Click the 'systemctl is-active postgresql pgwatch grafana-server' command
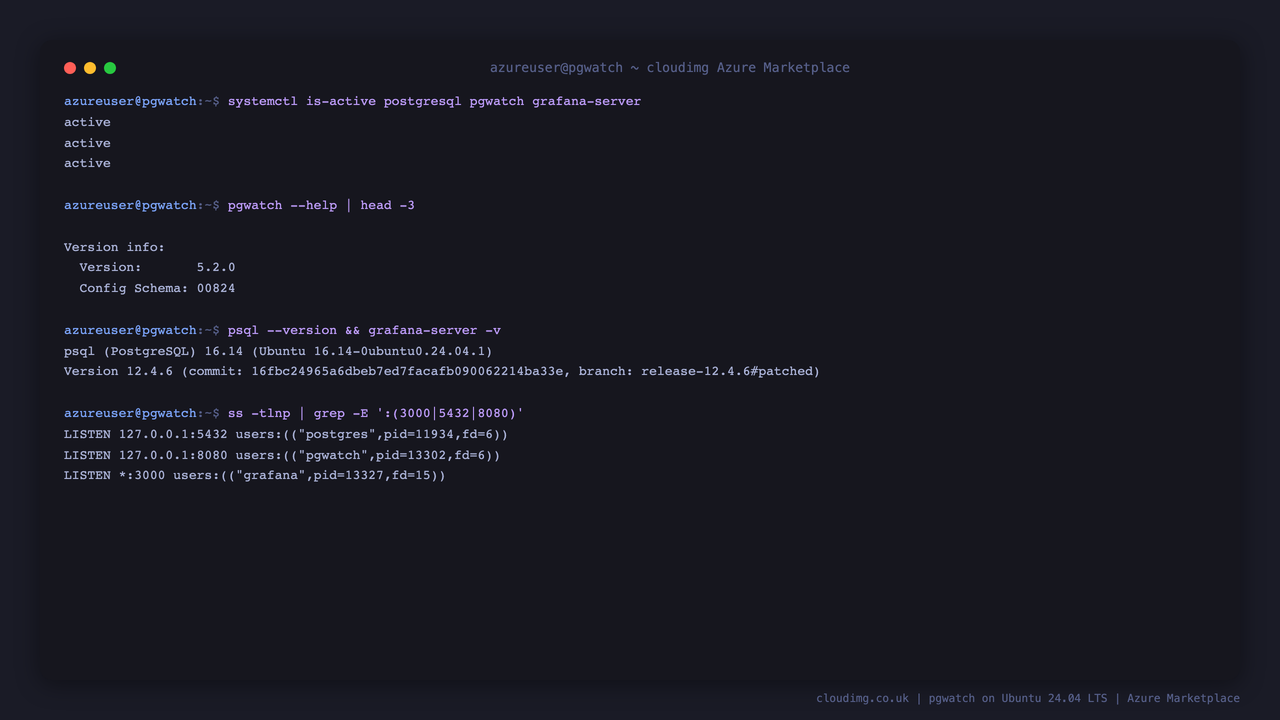The height and width of the screenshot is (720, 1280). tap(434, 101)
